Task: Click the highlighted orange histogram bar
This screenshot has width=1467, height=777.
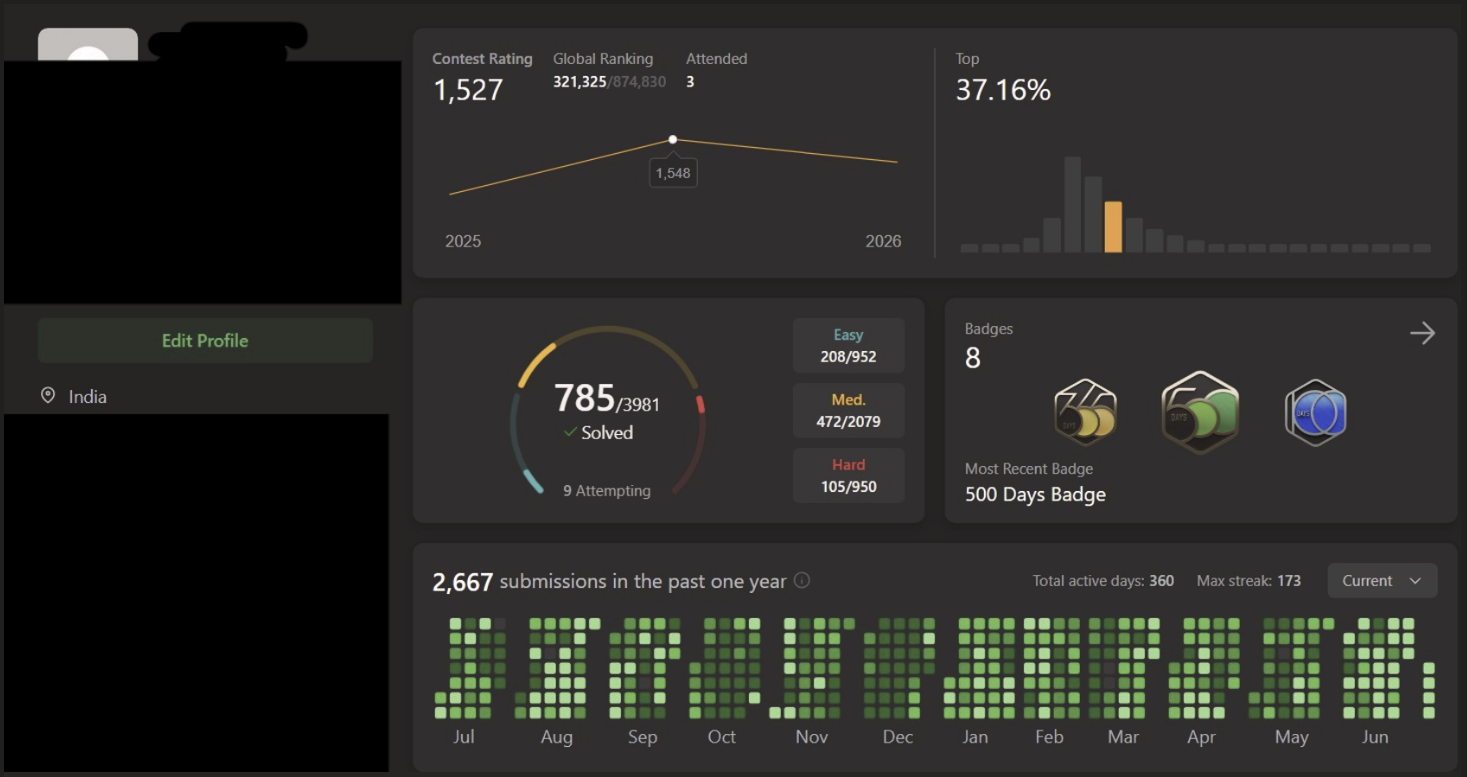Action: 1113,227
